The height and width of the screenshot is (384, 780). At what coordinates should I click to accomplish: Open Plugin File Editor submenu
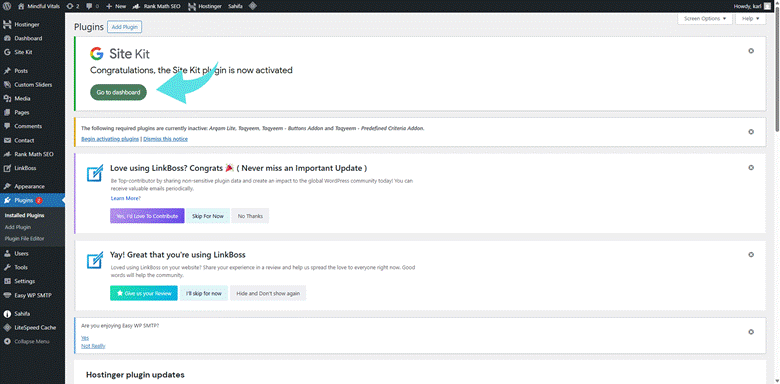[x=24, y=238]
